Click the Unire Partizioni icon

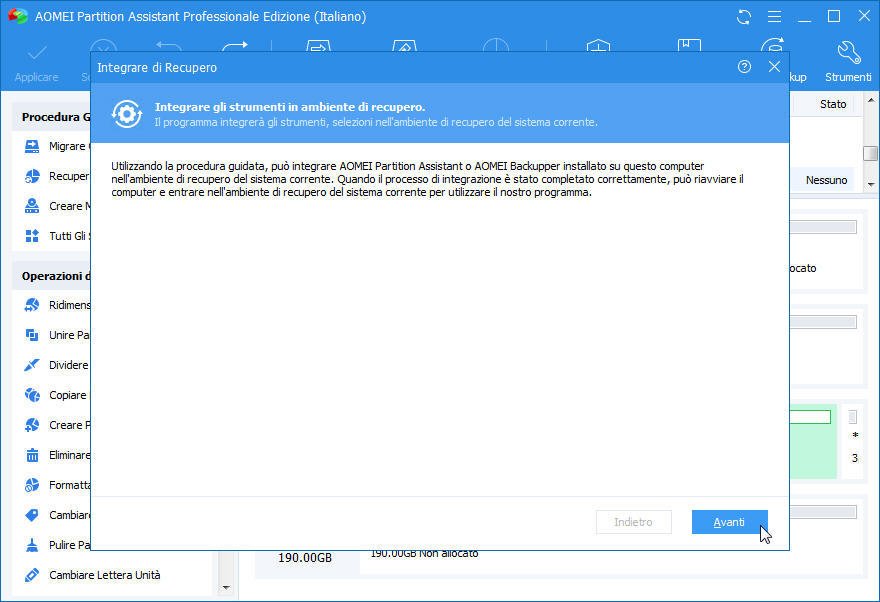[x=32, y=335]
